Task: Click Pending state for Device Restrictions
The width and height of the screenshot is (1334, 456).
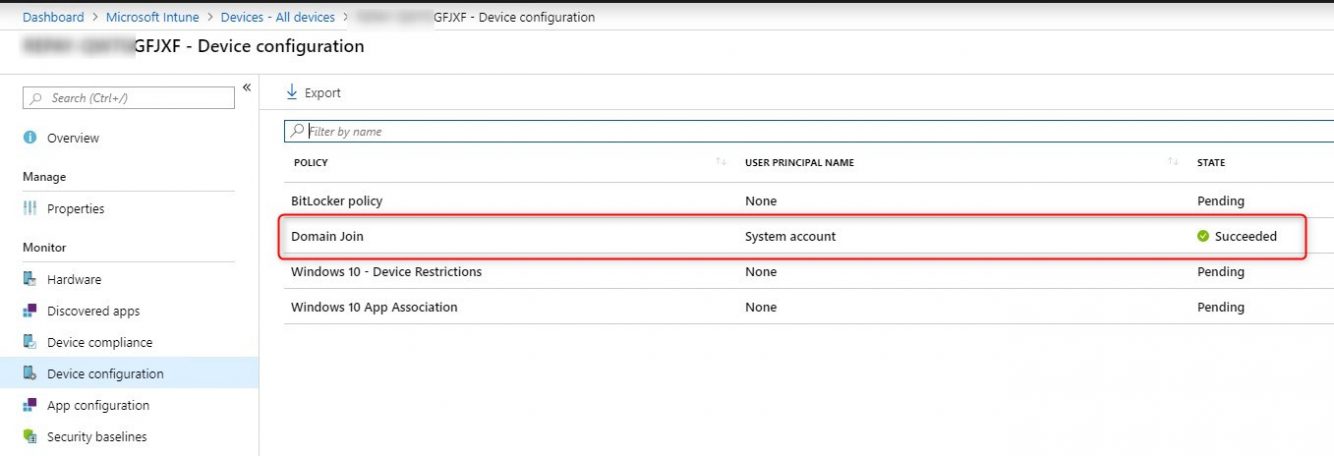Action: click(x=1221, y=272)
